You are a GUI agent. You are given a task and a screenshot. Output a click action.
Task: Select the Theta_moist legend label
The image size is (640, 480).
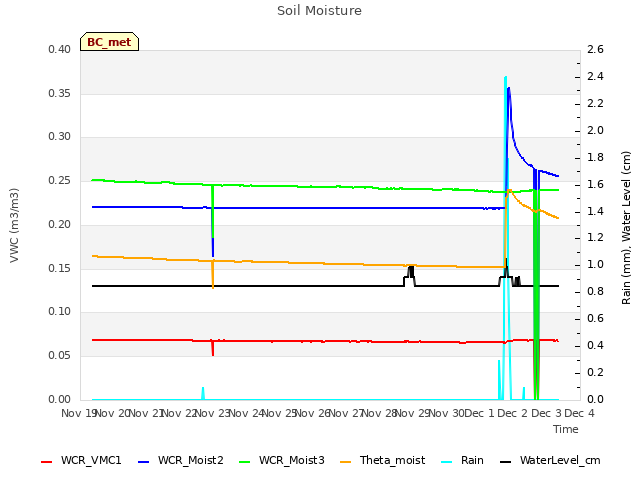coord(392,460)
